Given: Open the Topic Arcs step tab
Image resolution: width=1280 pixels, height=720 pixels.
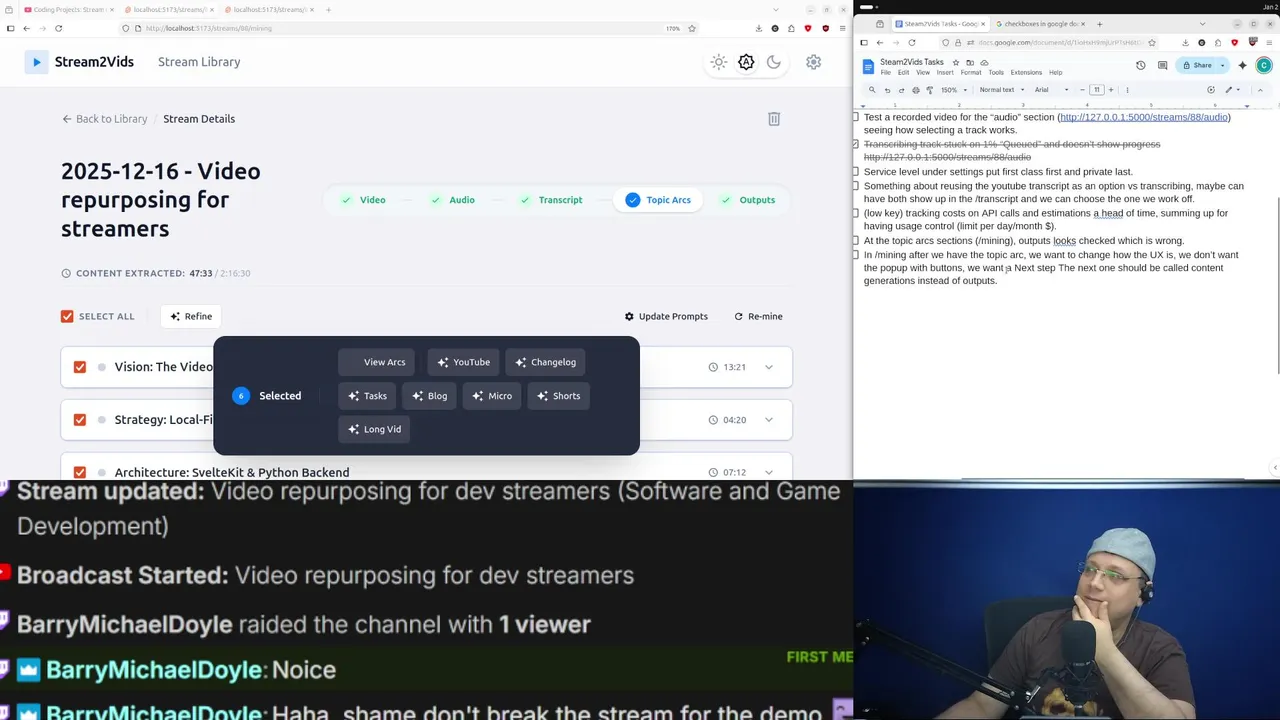Looking at the screenshot, I should point(658,200).
